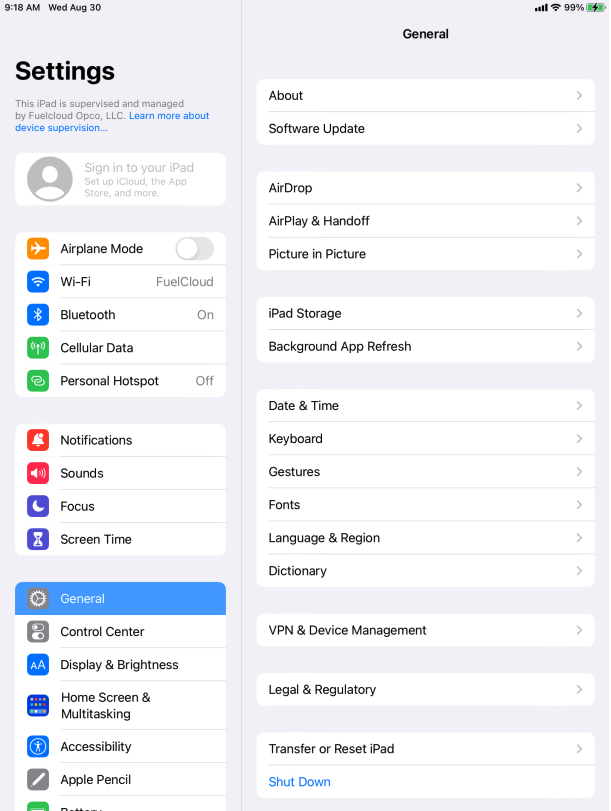Screen dimensions: 611x811
Task: Expand VPN & Device Management chevron
Action: tap(579, 630)
